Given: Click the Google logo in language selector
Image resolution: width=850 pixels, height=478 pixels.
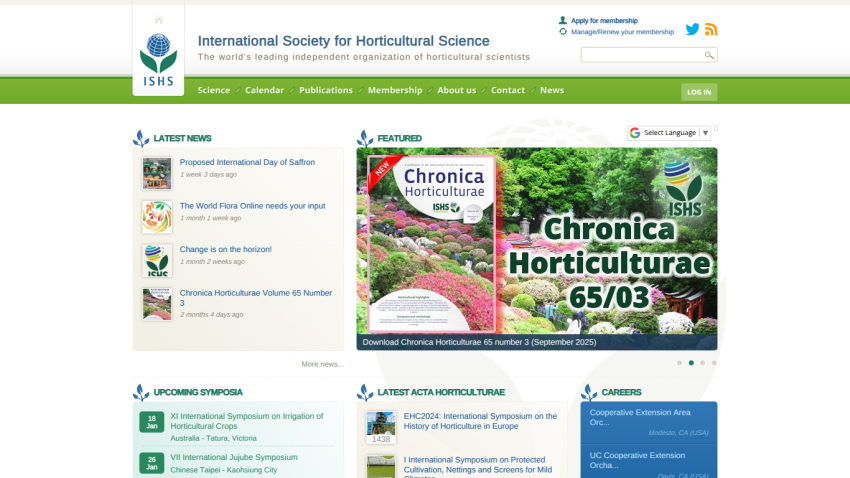Looking at the screenshot, I should point(635,133).
